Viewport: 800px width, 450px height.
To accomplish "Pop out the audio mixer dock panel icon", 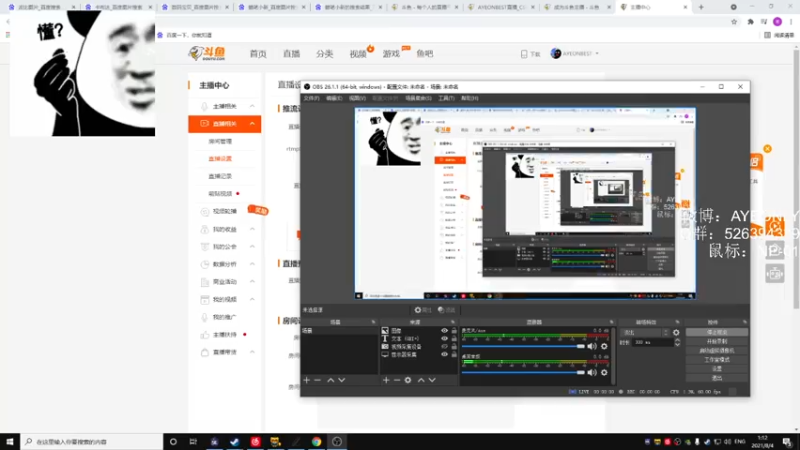I will [x=611, y=322].
